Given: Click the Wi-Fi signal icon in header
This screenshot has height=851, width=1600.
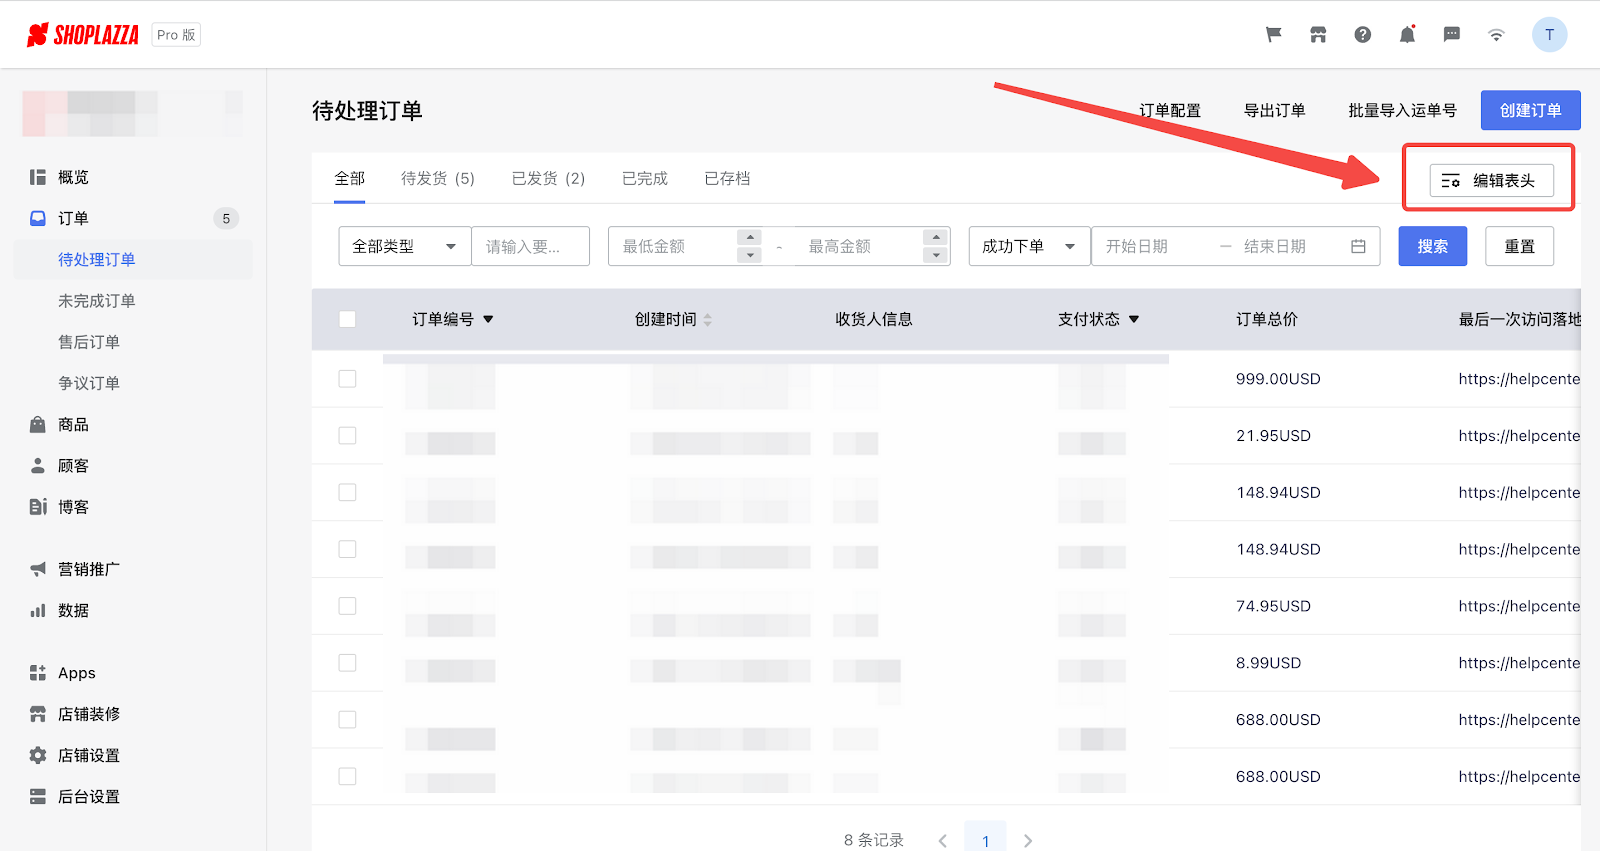Looking at the screenshot, I should tap(1496, 35).
